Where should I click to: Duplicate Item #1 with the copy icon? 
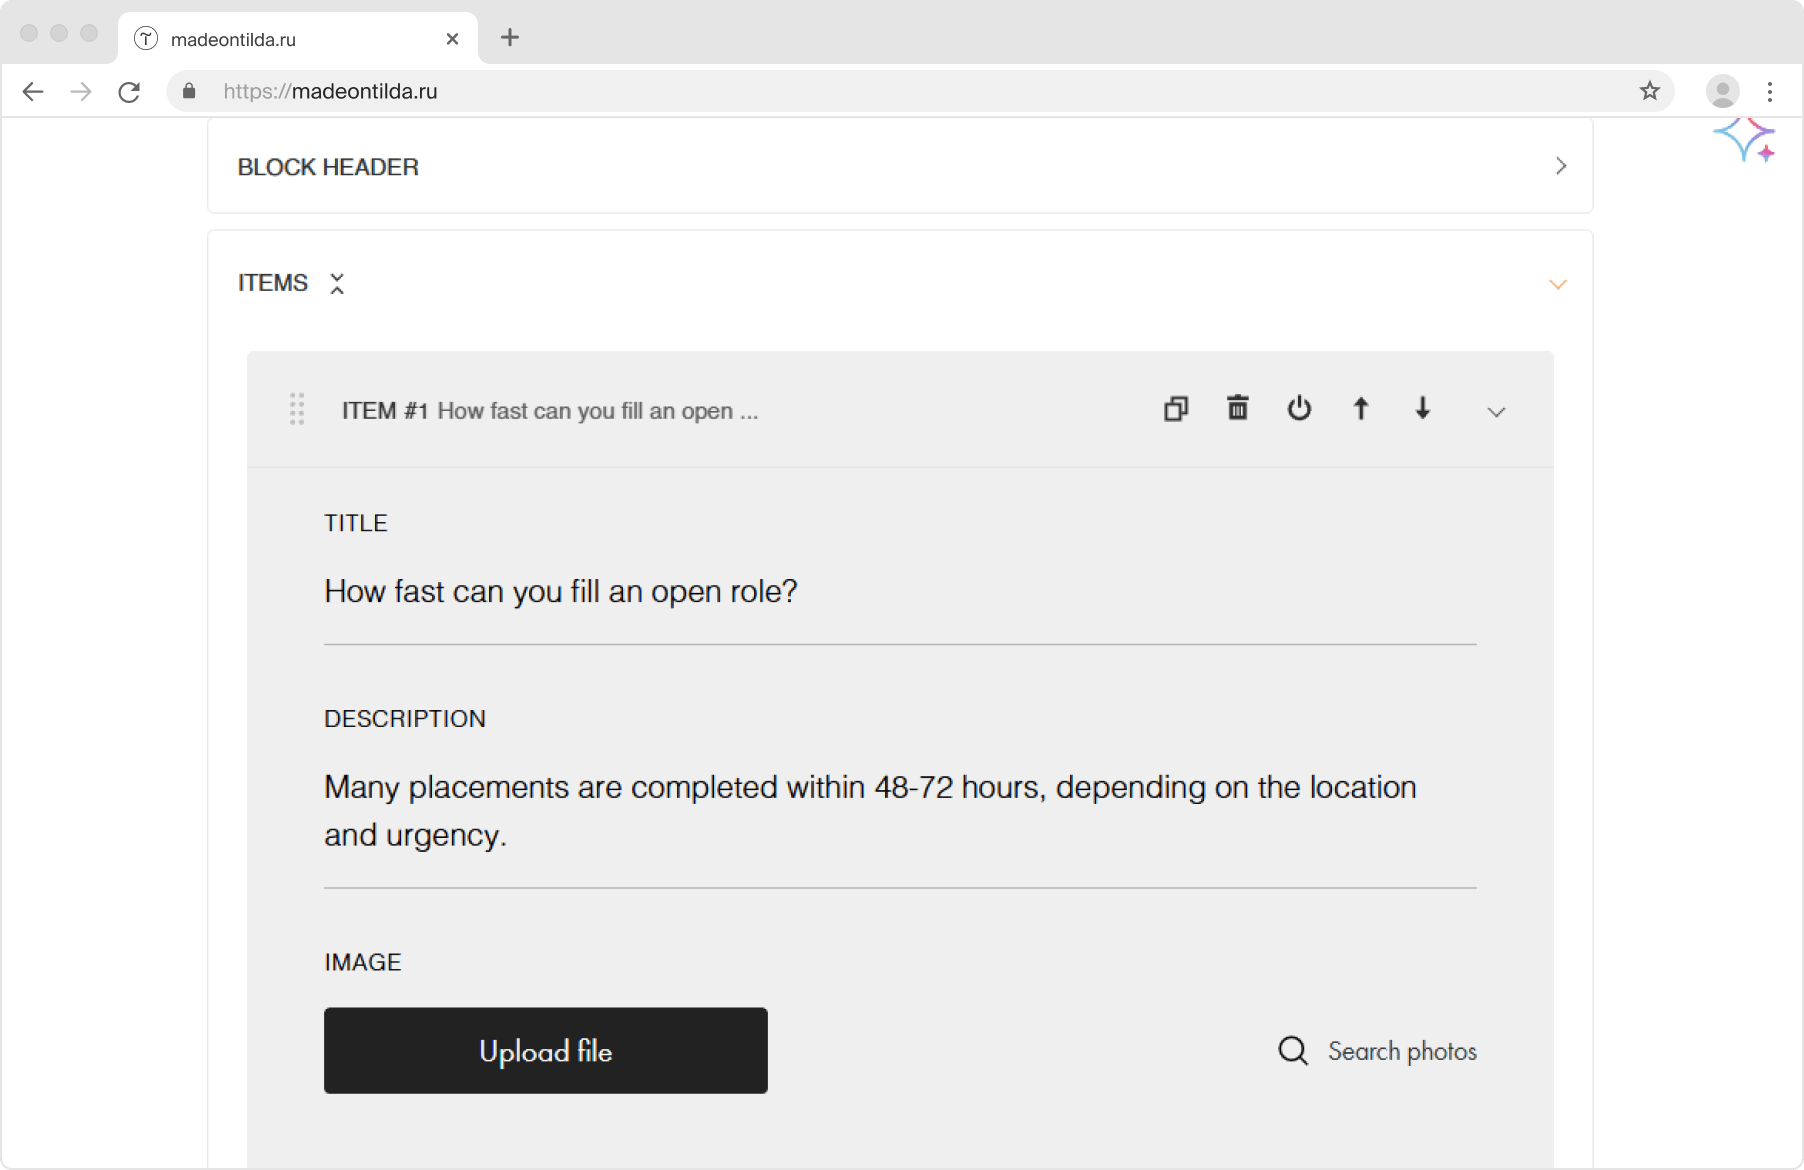pos(1176,409)
